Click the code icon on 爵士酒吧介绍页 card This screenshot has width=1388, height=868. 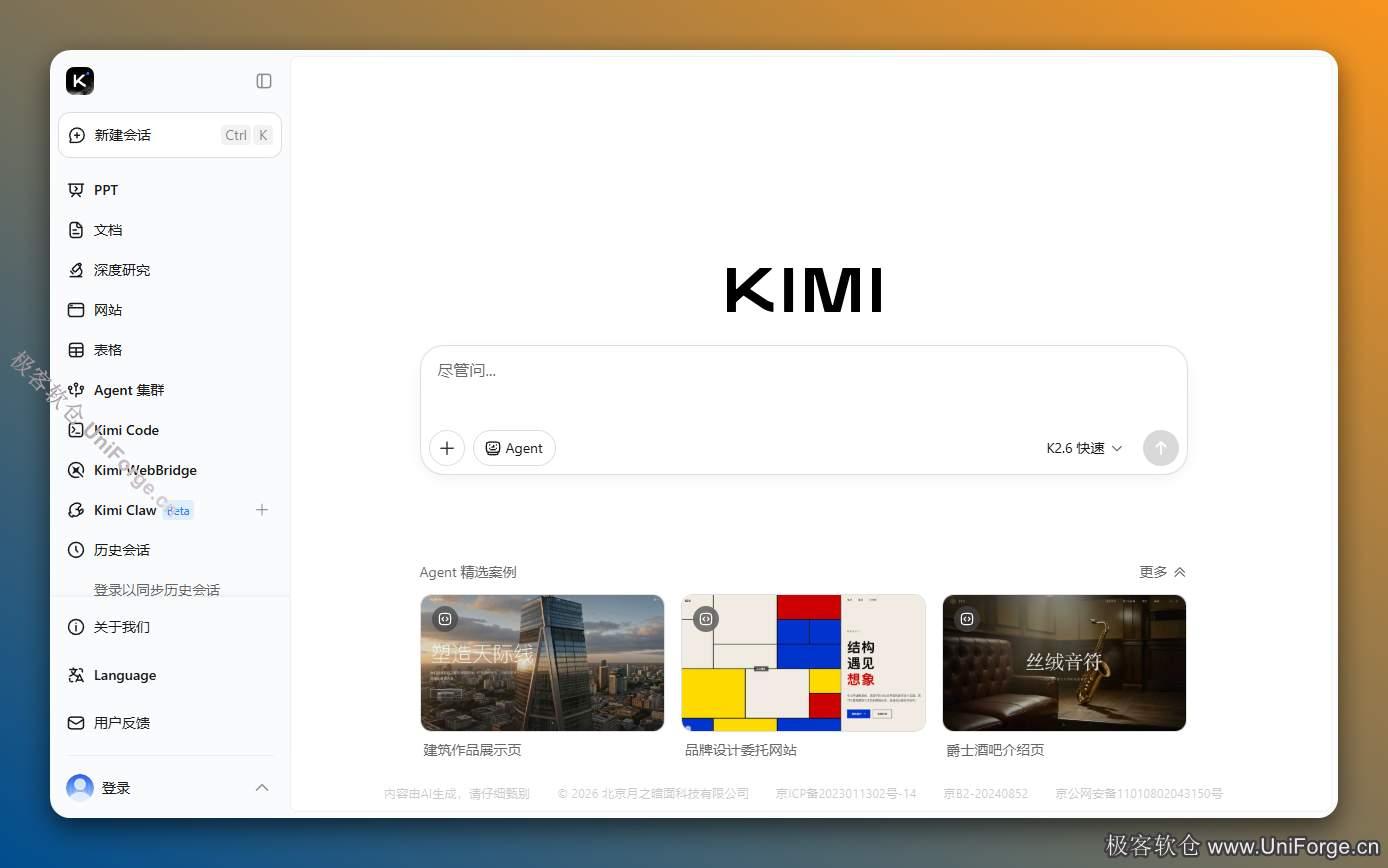coord(967,619)
